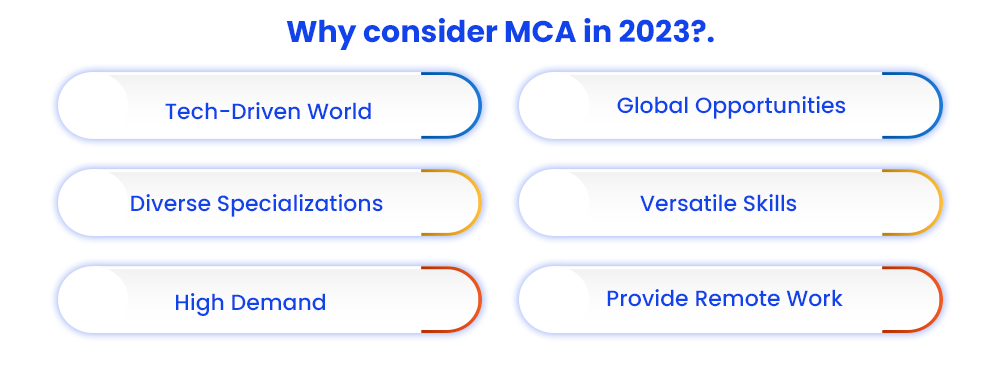Image resolution: width=1000 pixels, height=366 pixels.
Task: Click white circle left of High Demand
Action: coord(93,300)
